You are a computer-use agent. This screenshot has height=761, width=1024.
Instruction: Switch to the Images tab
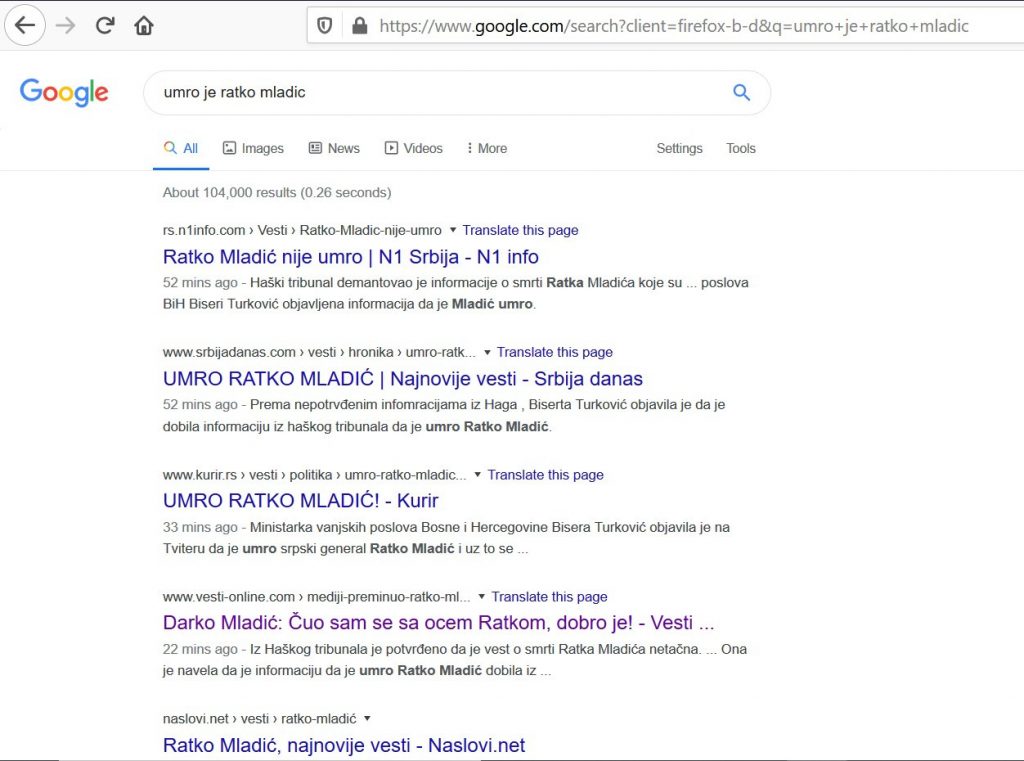[x=253, y=148]
